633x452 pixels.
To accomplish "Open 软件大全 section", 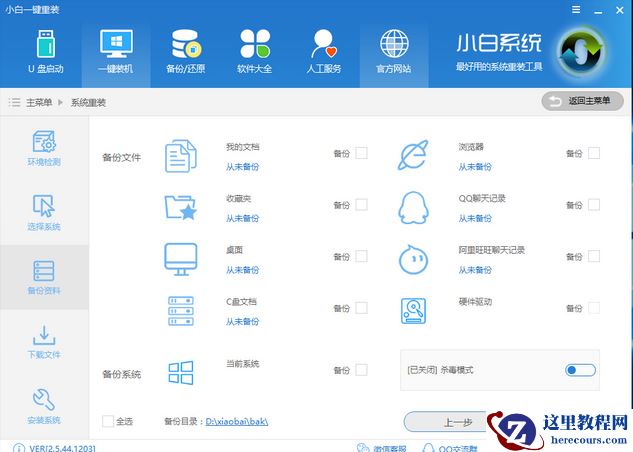I will (x=255, y=51).
